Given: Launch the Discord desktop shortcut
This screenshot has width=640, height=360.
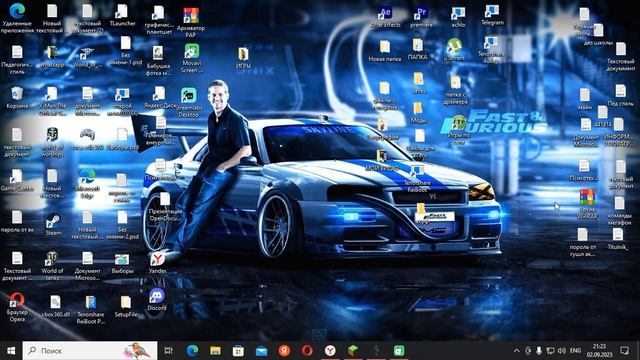Looking at the screenshot, I should [157, 300].
